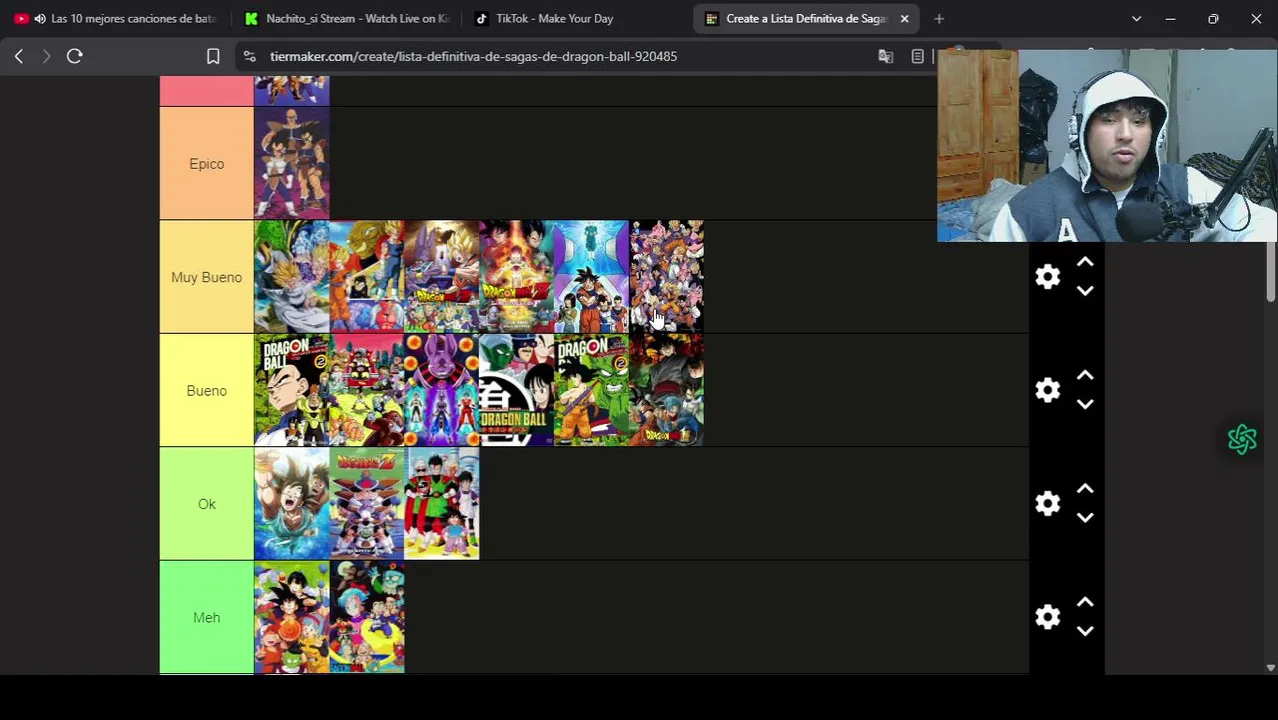Open the ChatGPT extension floating icon
This screenshot has height=720, width=1278.
point(1242,439)
